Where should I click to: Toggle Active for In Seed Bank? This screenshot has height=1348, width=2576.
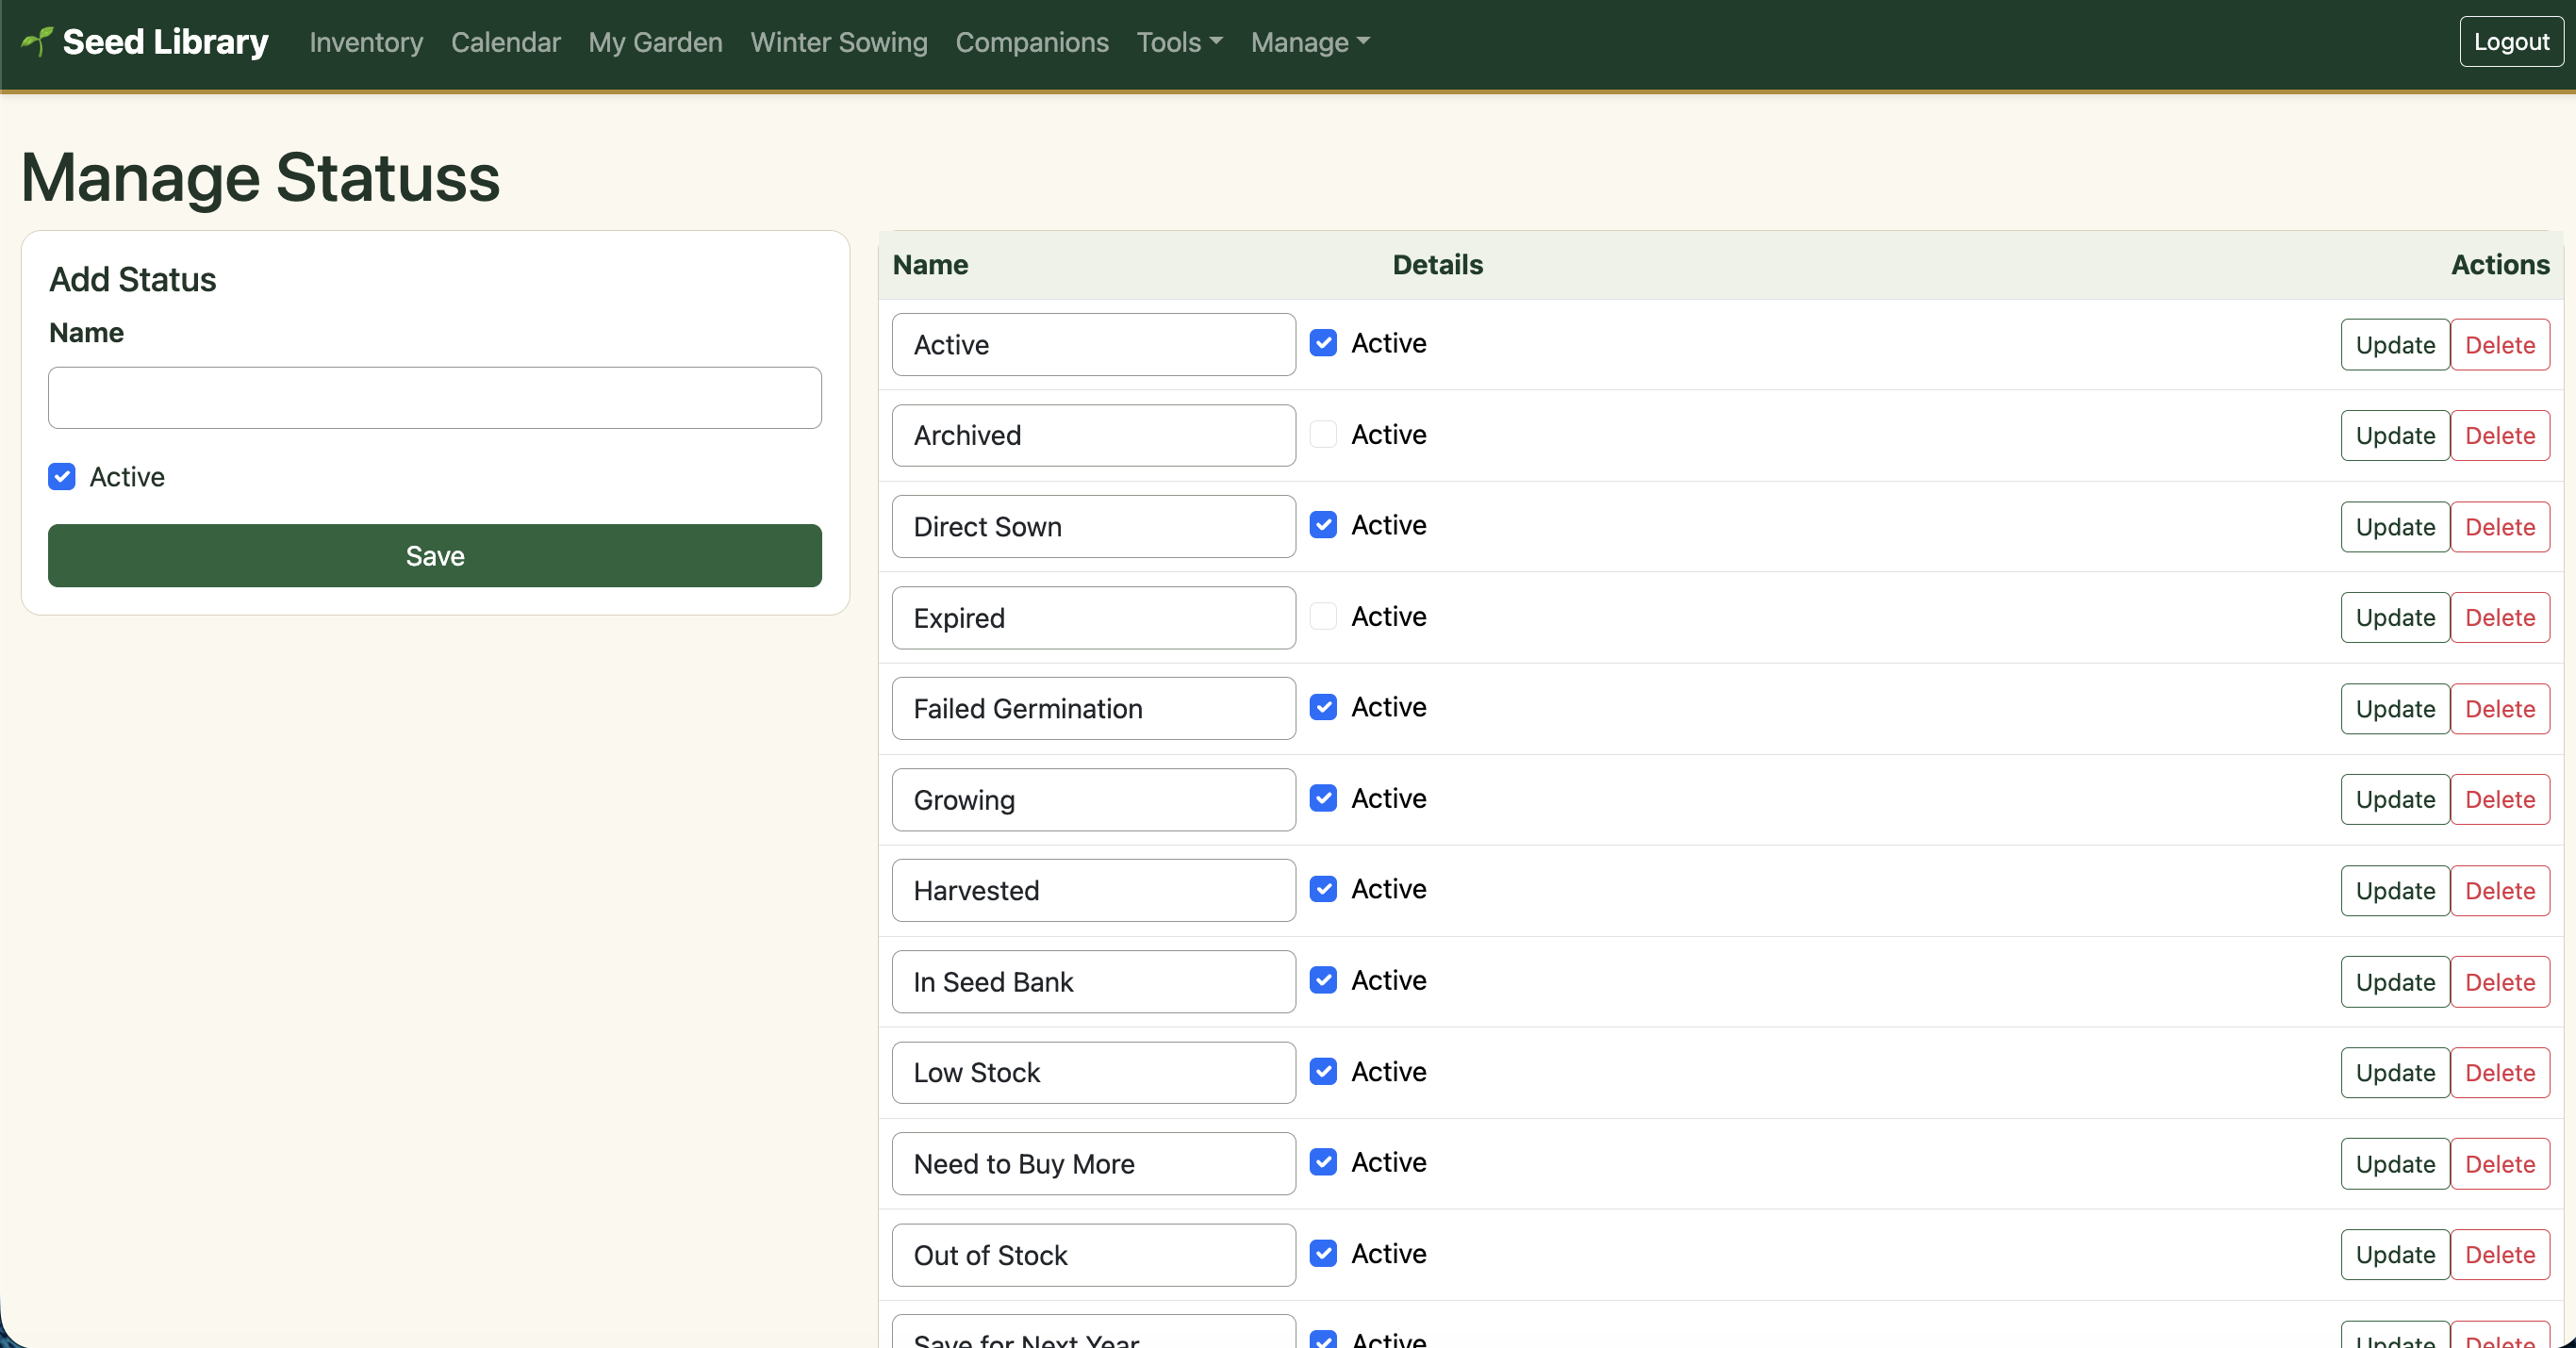1323,980
